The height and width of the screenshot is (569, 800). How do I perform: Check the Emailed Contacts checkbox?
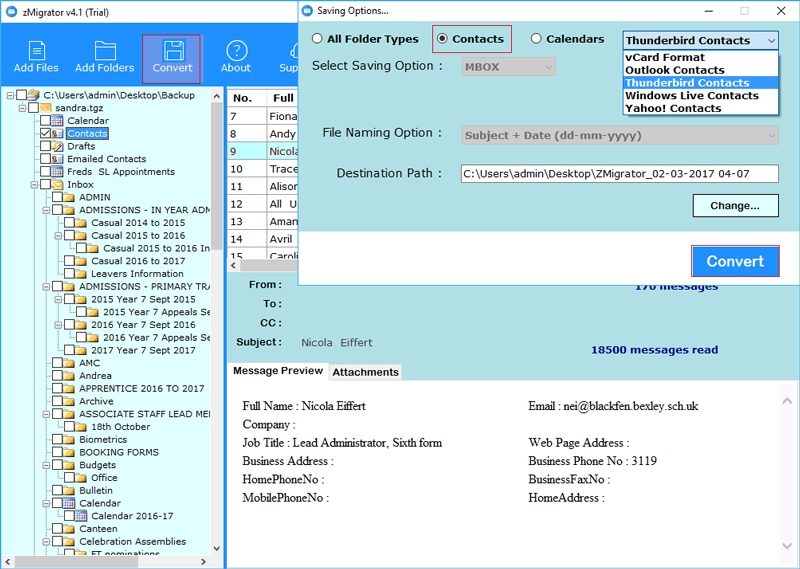click(45, 159)
